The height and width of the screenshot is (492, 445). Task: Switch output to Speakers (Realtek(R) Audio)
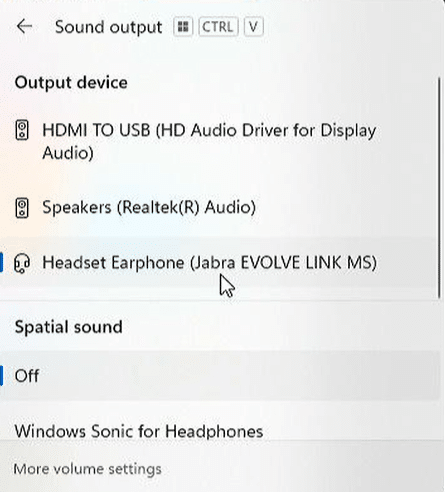pos(218,207)
